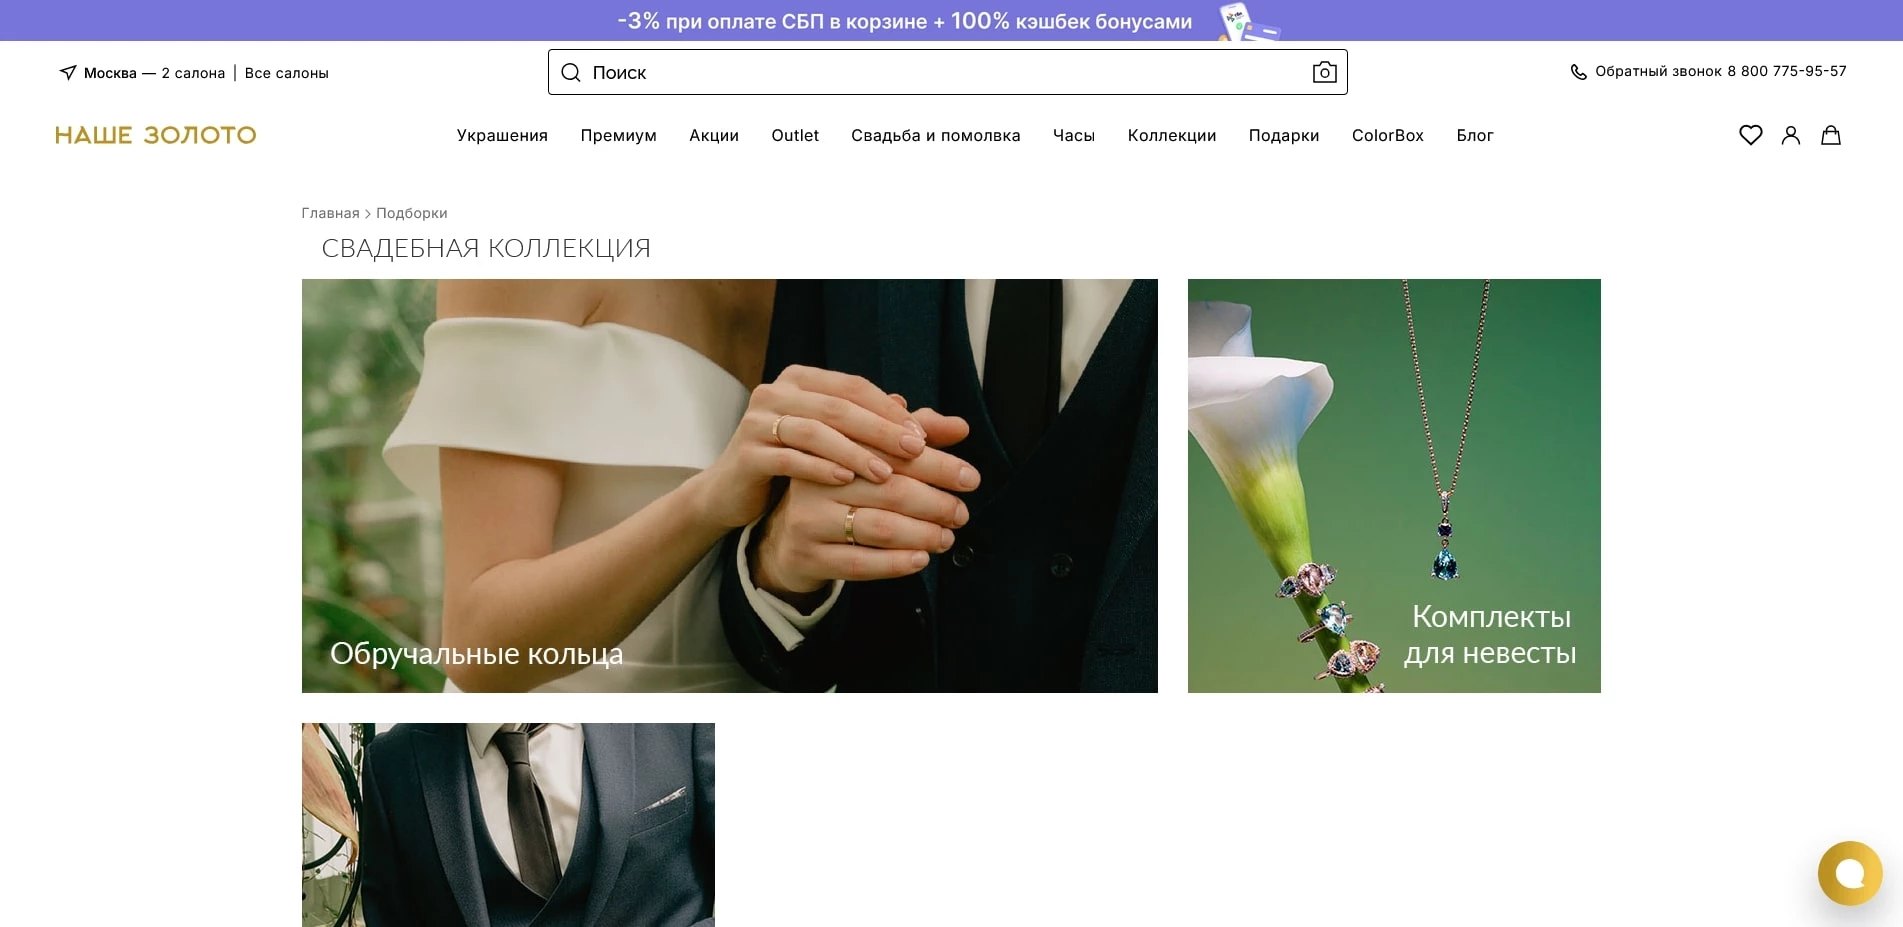Click the magnifying glass search icon
This screenshot has height=927, width=1903.
[x=571, y=72]
